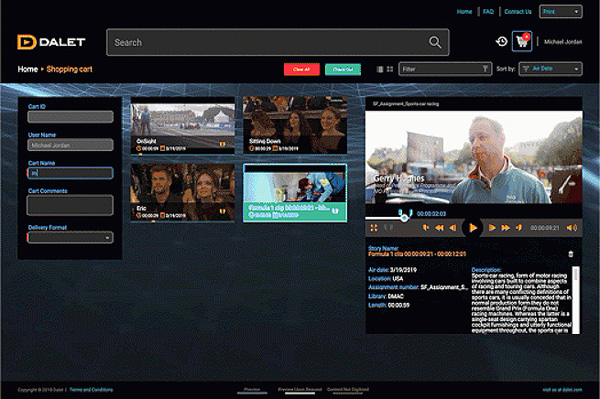Open the history clock icon

501,41
